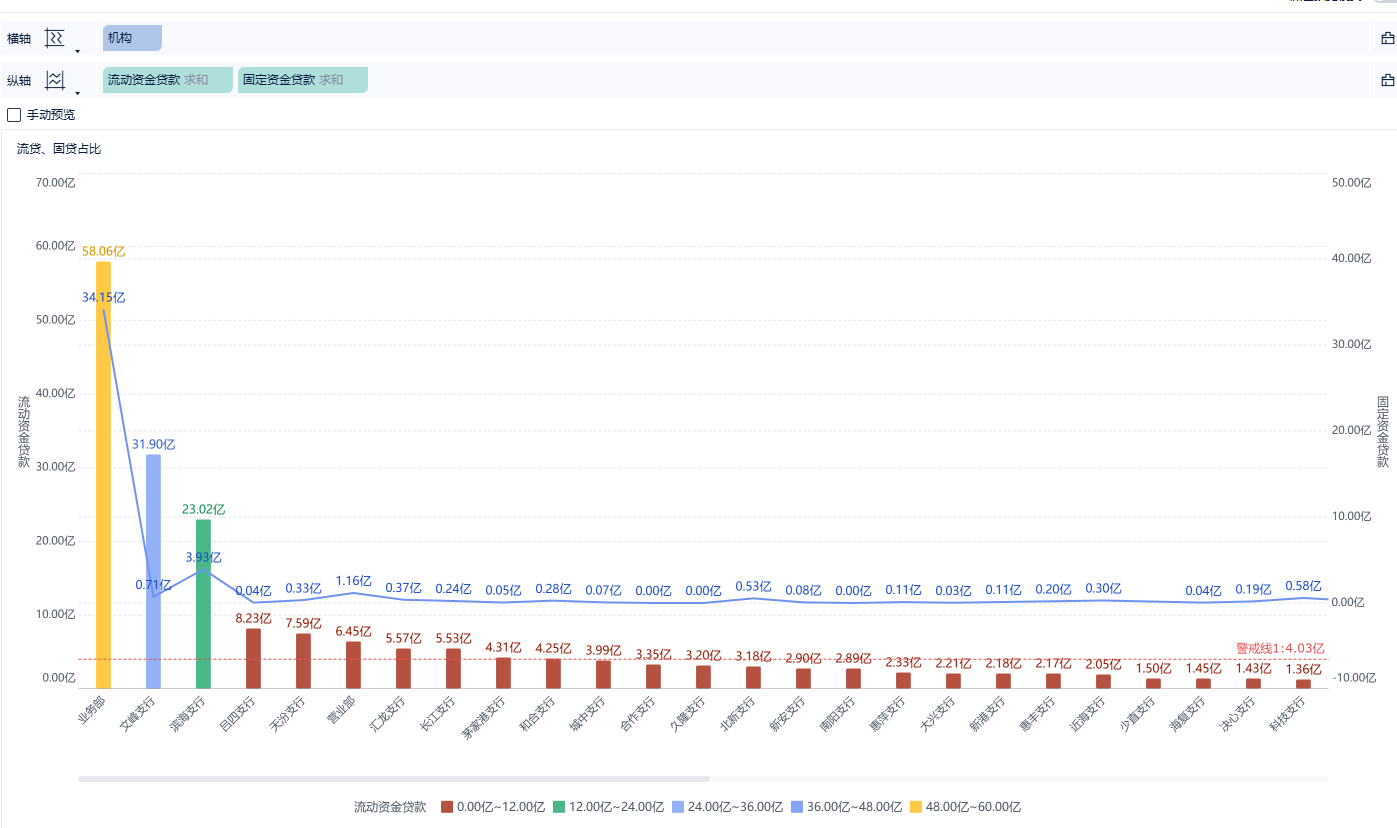Select the green 滨海支行 bar

tap(203, 604)
